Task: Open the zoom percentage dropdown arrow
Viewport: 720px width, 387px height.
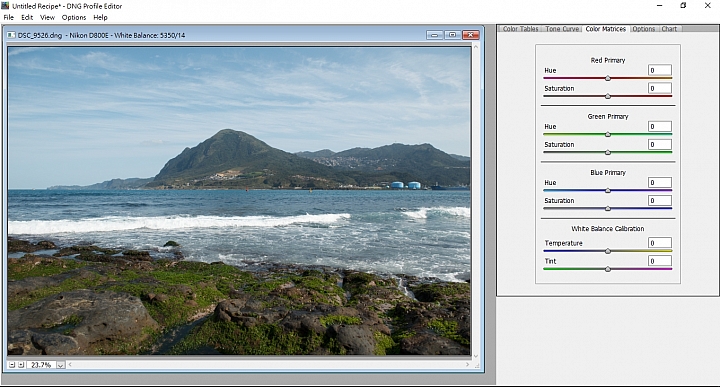Action: pyautogui.click(x=61, y=365)
